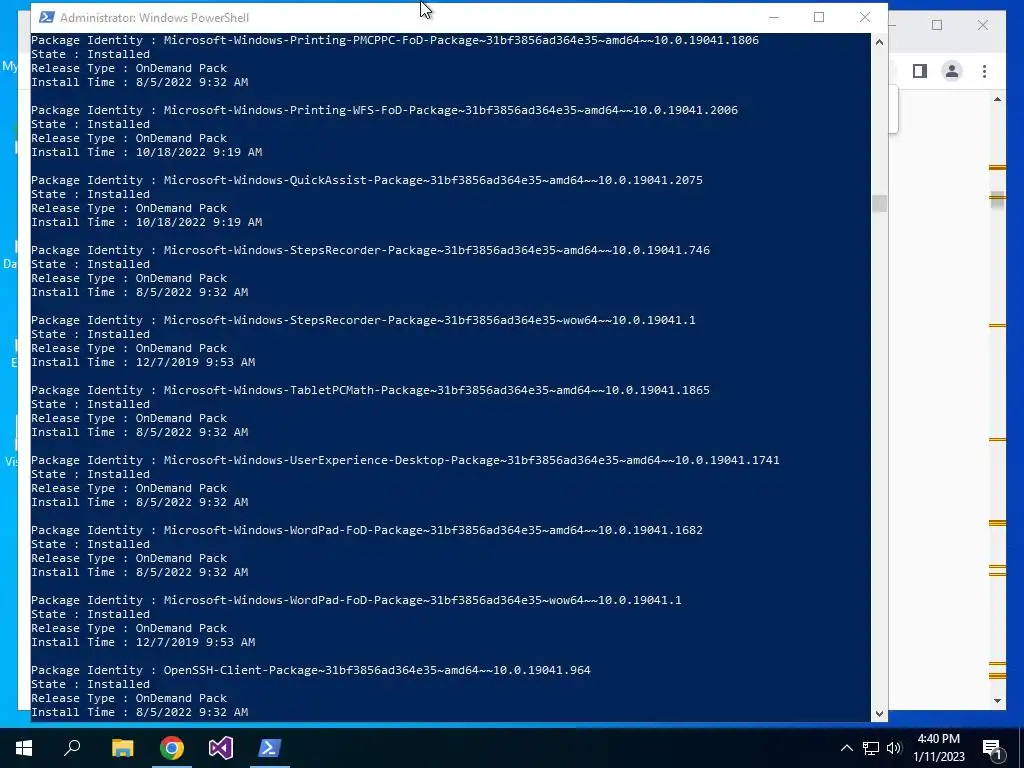Screen dimensions: 1024x768
Task: Switch to Google Chrome in the taskbar
Action: pos(172,748)
